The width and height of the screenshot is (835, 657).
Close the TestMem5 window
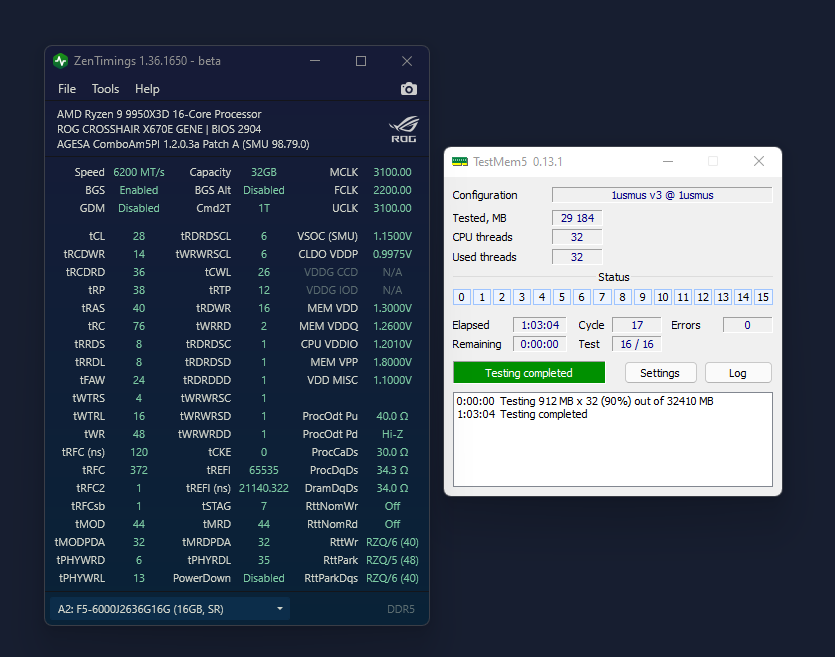click(x=759, y=161)
